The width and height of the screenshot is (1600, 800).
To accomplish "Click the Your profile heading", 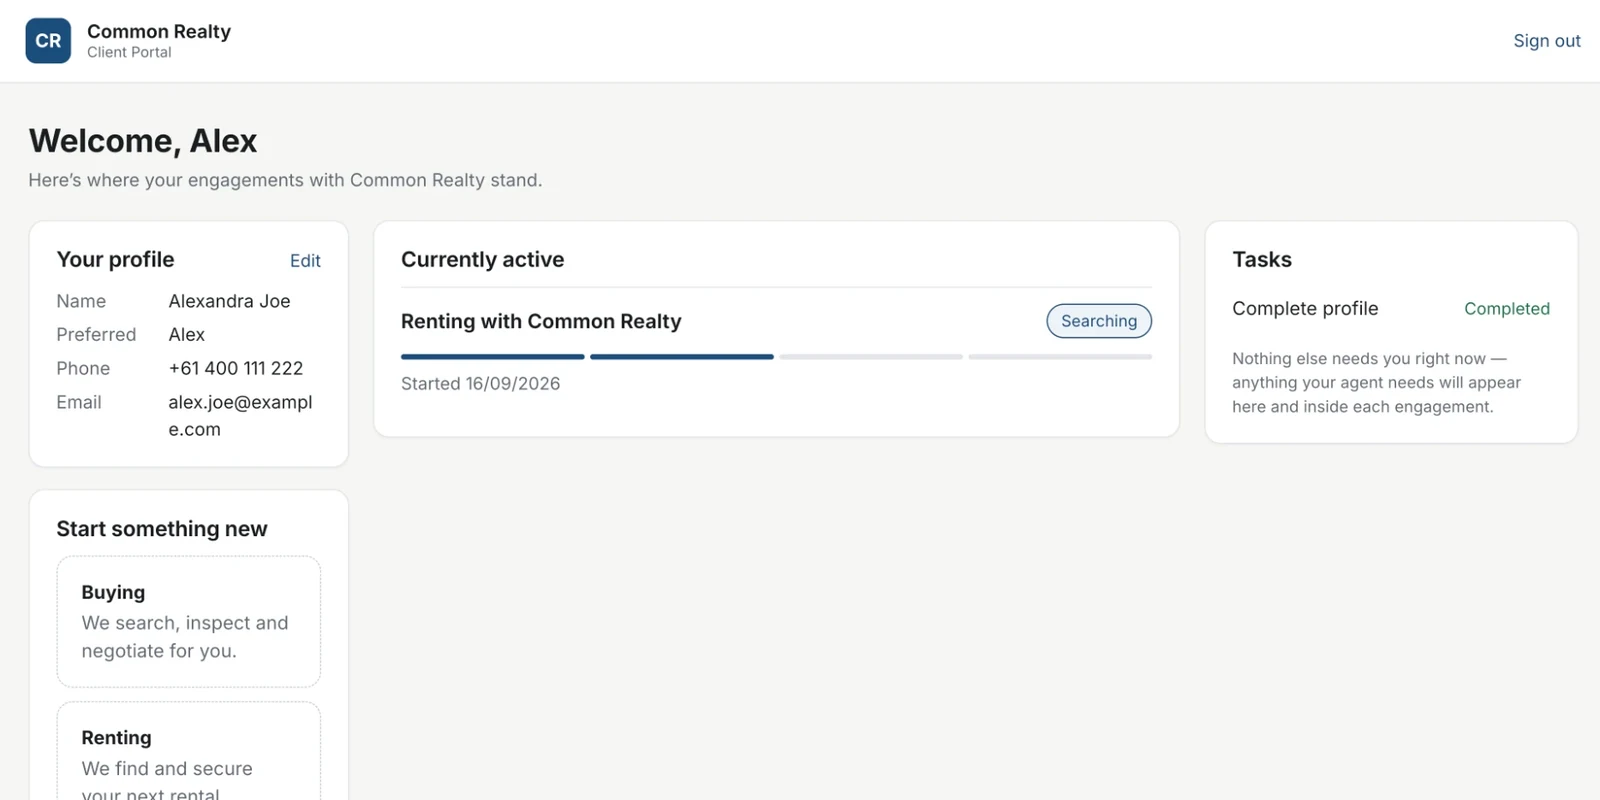I will [x=115, y=260].
